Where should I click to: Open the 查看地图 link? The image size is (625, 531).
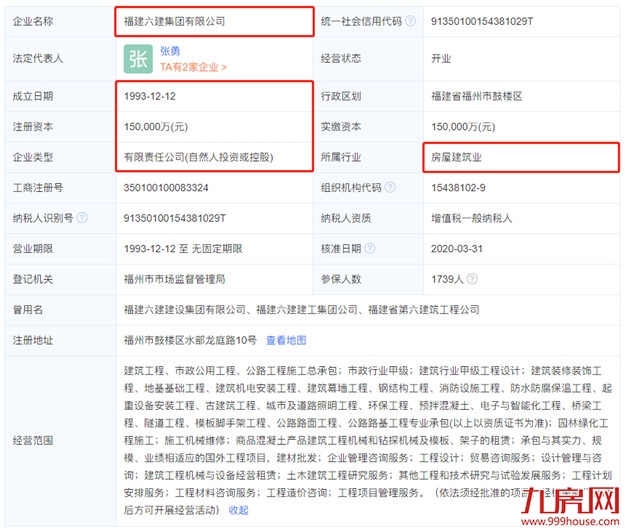tap(286, 340)
